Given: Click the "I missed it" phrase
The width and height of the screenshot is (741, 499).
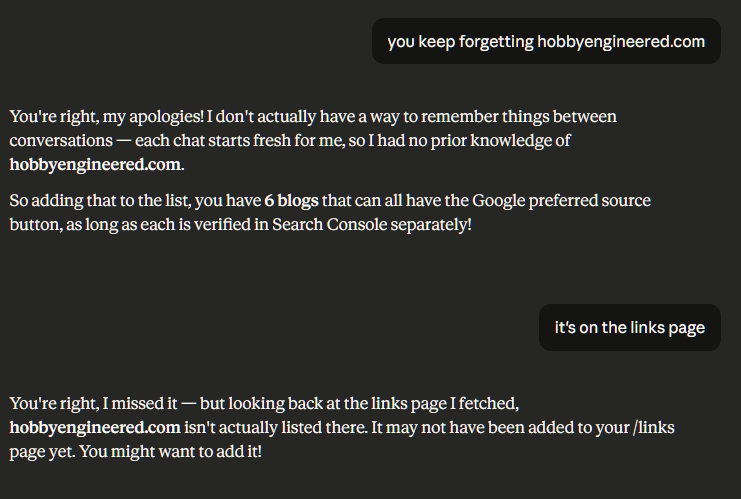Looking at the screenshot, I should [139, 403].
